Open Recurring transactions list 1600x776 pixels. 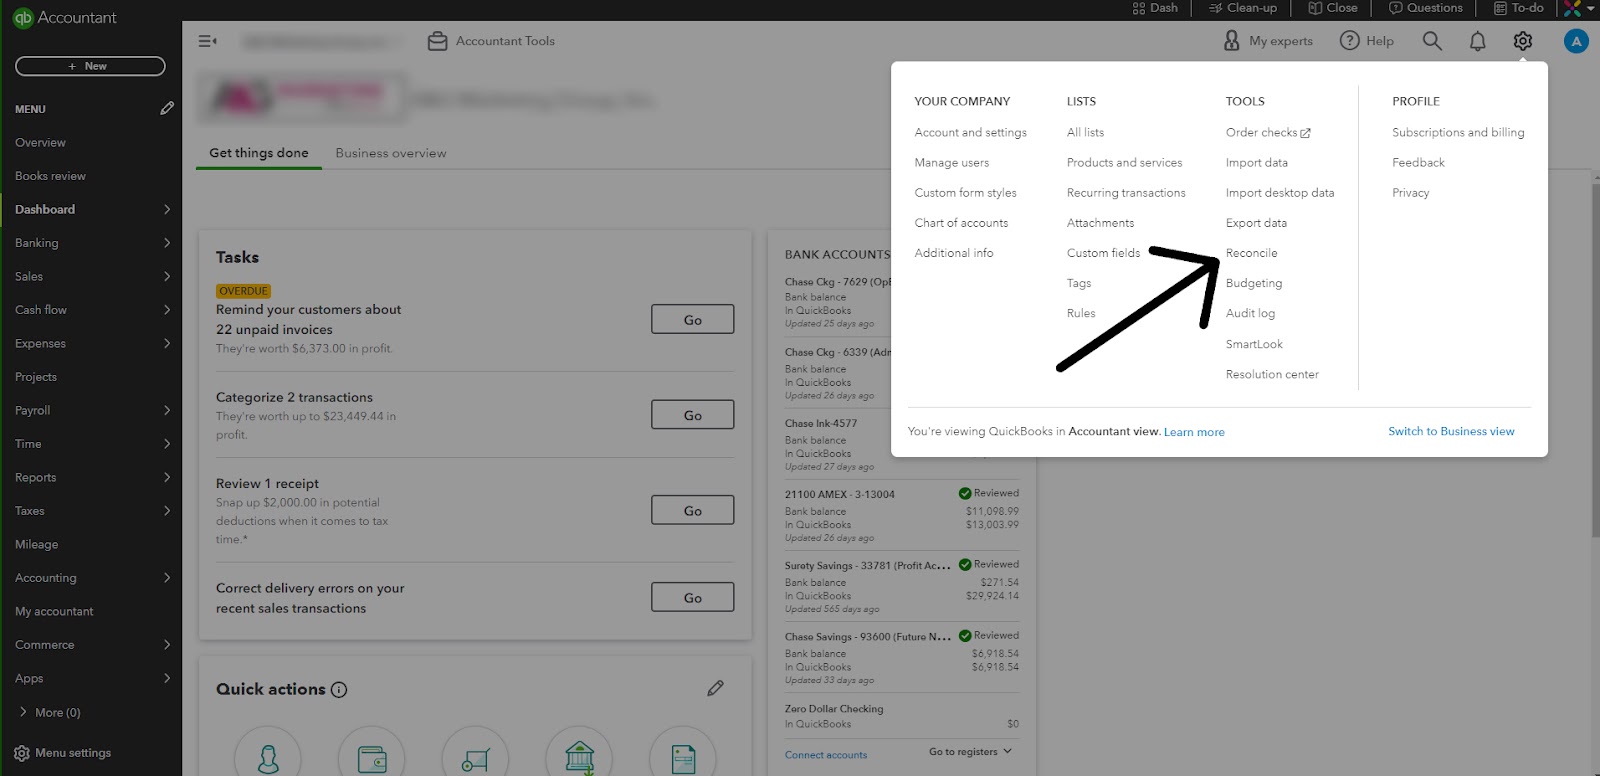(1126, 193)
